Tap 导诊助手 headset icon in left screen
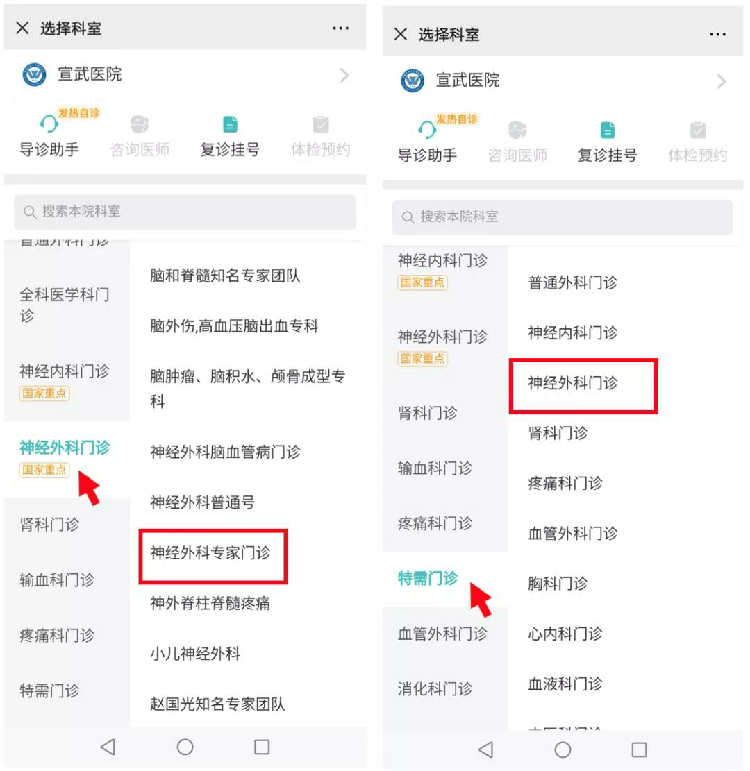The image size is (750, 771). point(49,123)
